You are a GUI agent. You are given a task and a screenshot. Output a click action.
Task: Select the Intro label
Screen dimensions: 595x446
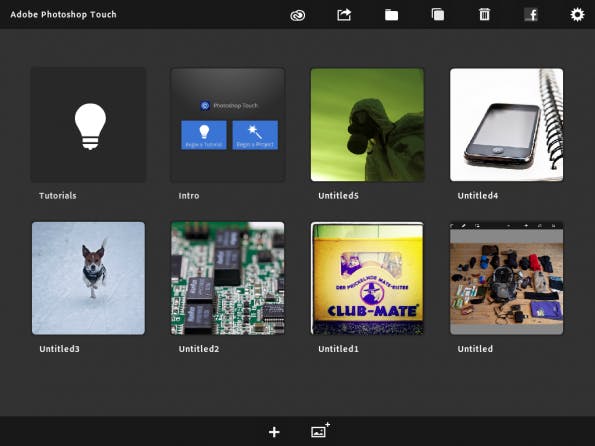click(x=189, y=196)
